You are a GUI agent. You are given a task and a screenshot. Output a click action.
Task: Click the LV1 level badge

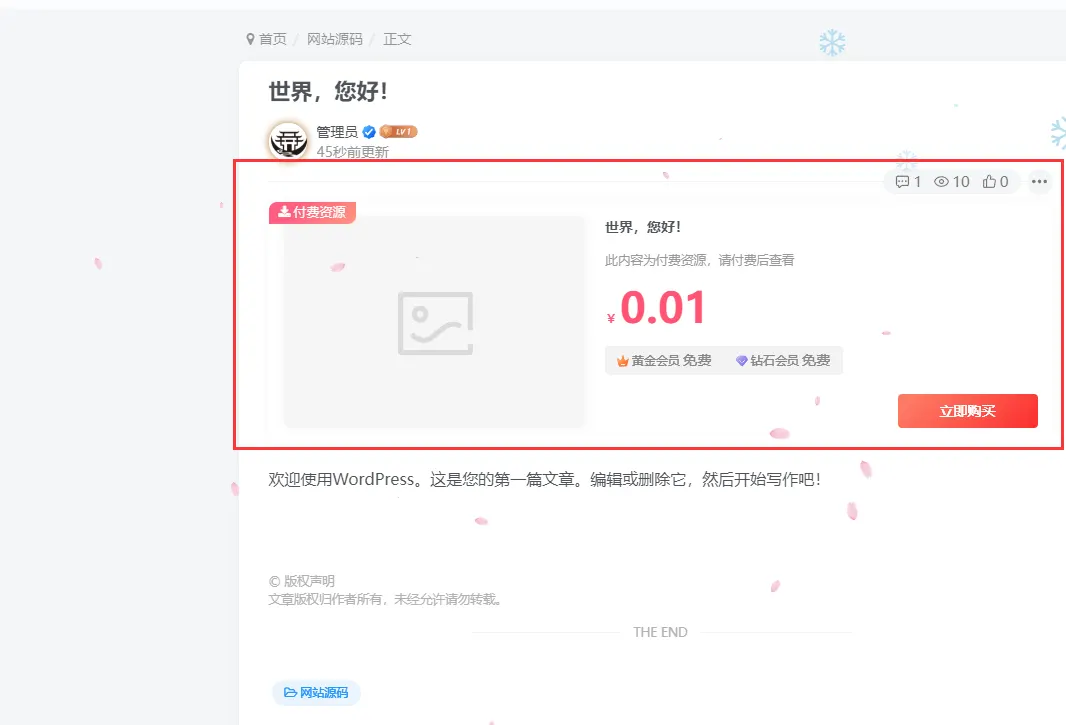(x=398, y=131)
